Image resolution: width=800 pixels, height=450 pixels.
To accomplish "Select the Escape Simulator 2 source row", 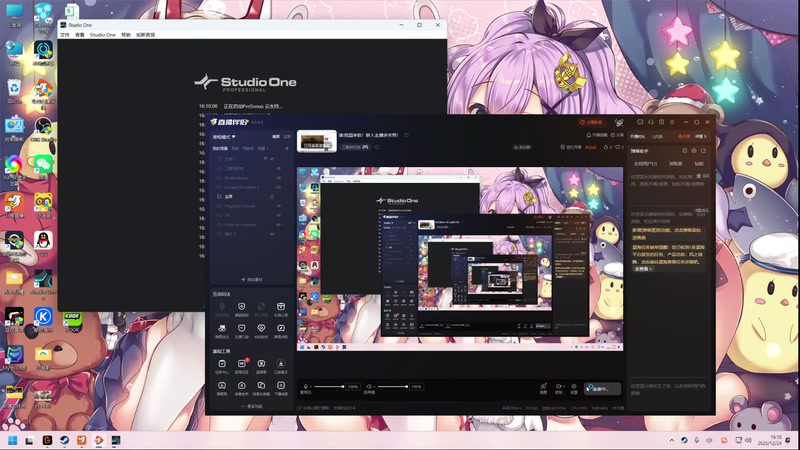I will coord(250,187).
